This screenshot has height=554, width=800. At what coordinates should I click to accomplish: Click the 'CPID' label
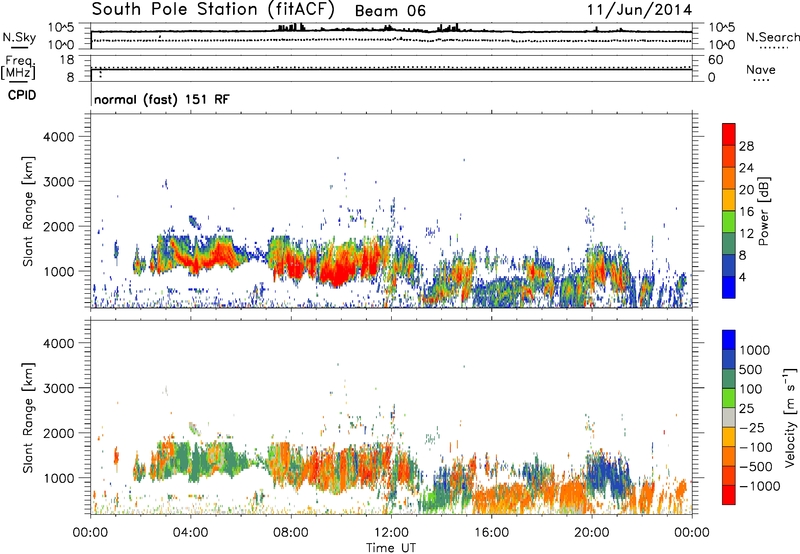point(22,95)
